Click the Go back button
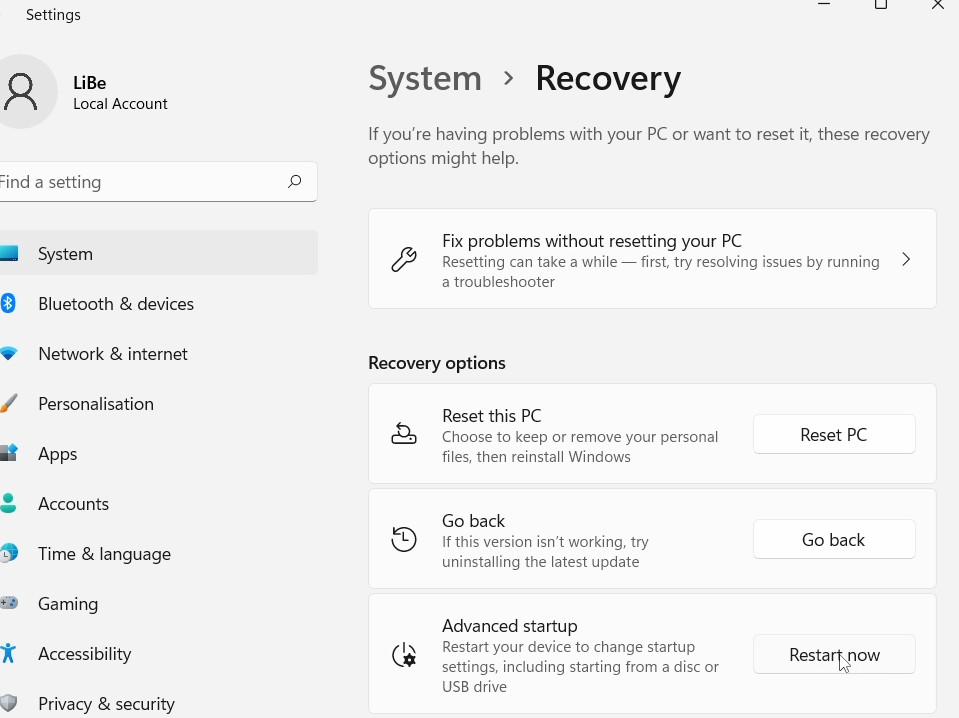The image size is (959, 718). coord(833,540)
